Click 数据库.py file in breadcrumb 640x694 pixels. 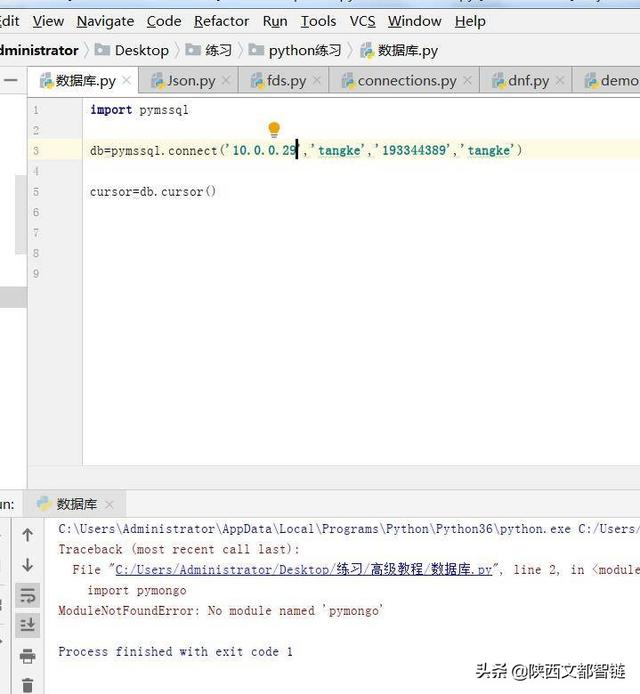pyautogui.click(x=399, y=50)
